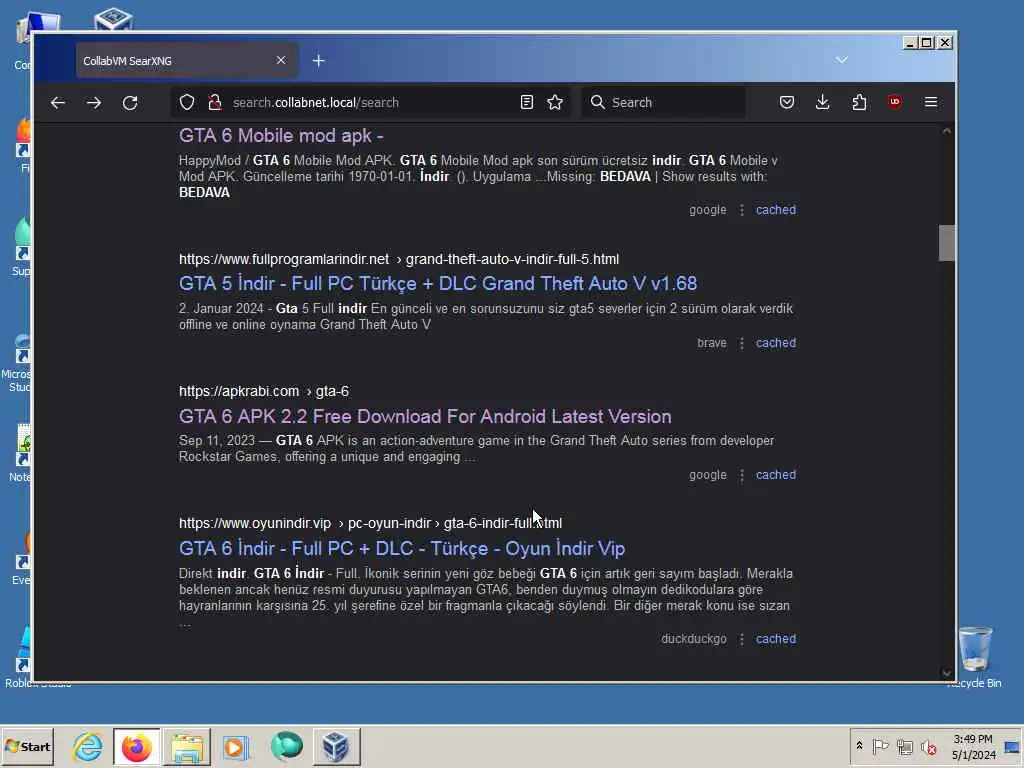
Task: Open the Action Center flag icon
Action: tap(880, 746)
